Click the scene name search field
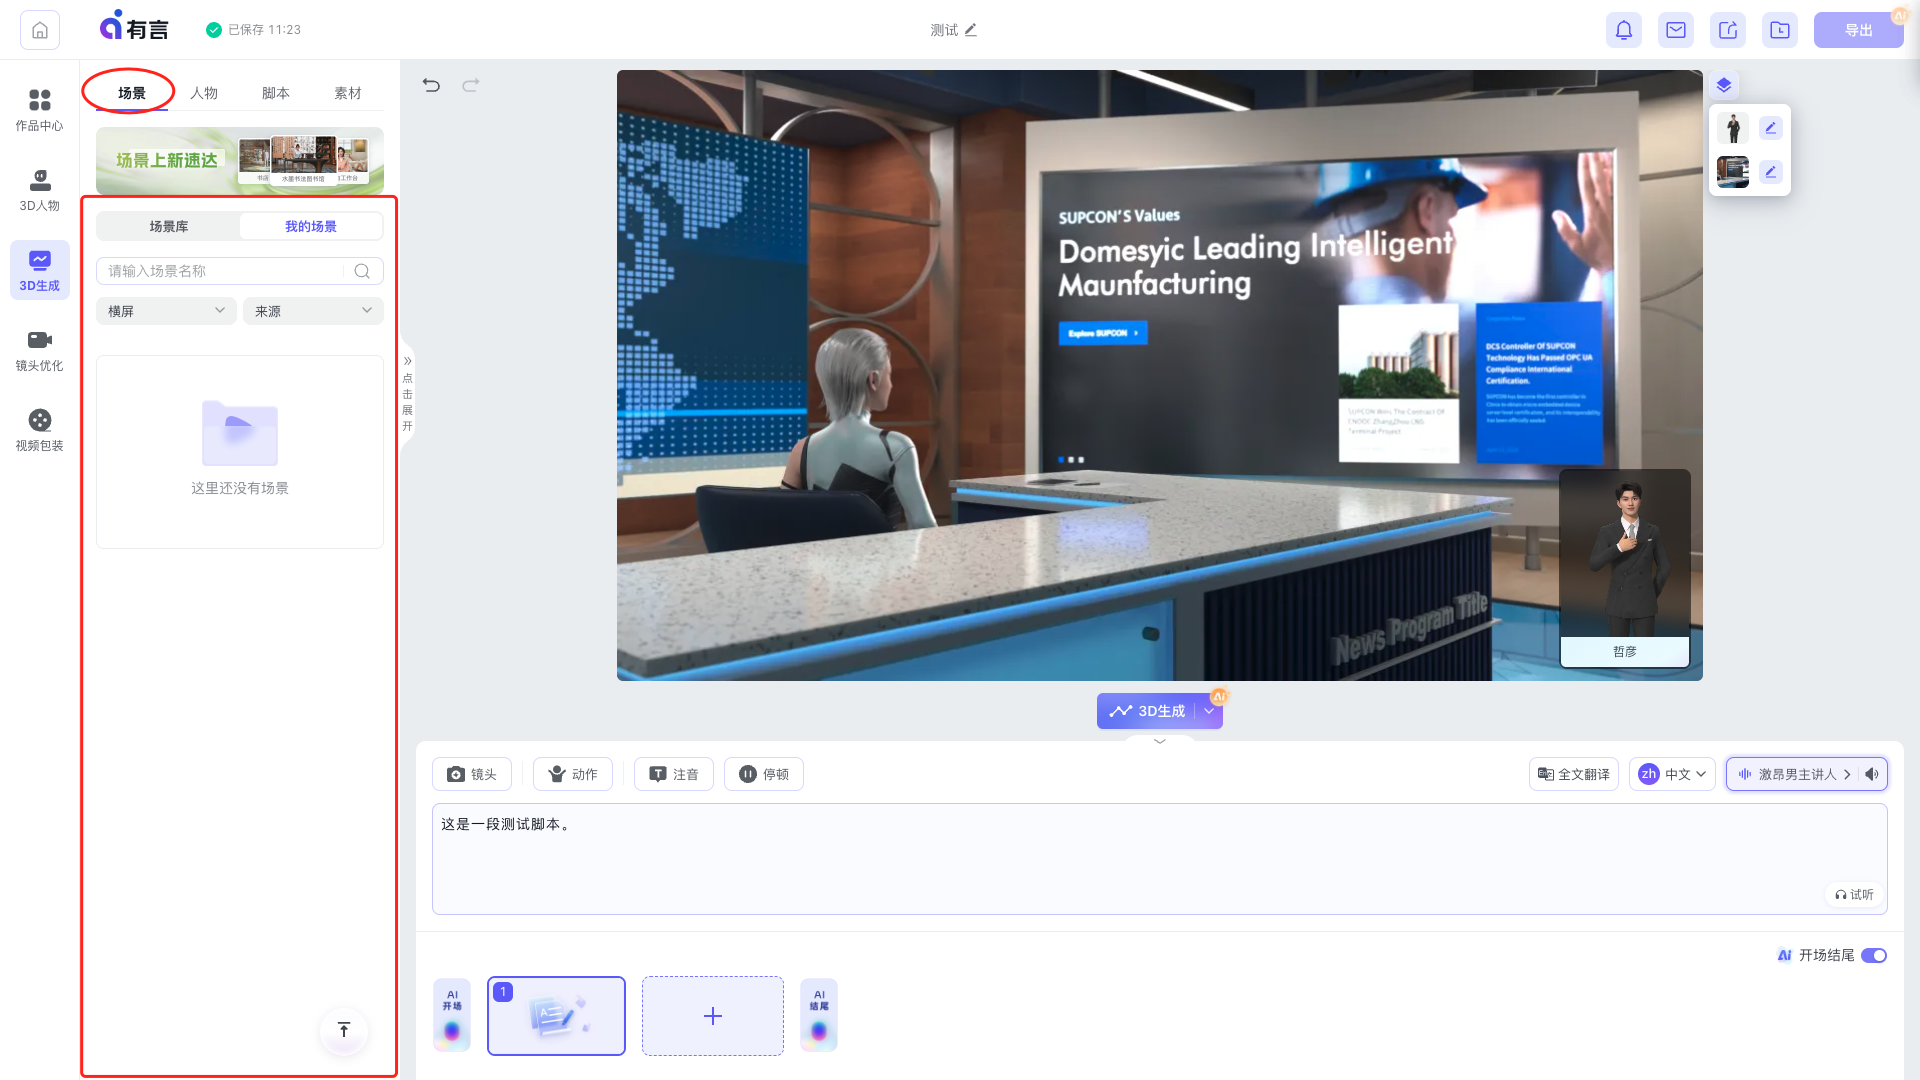 pyautogui.click(x=240, y=271)
